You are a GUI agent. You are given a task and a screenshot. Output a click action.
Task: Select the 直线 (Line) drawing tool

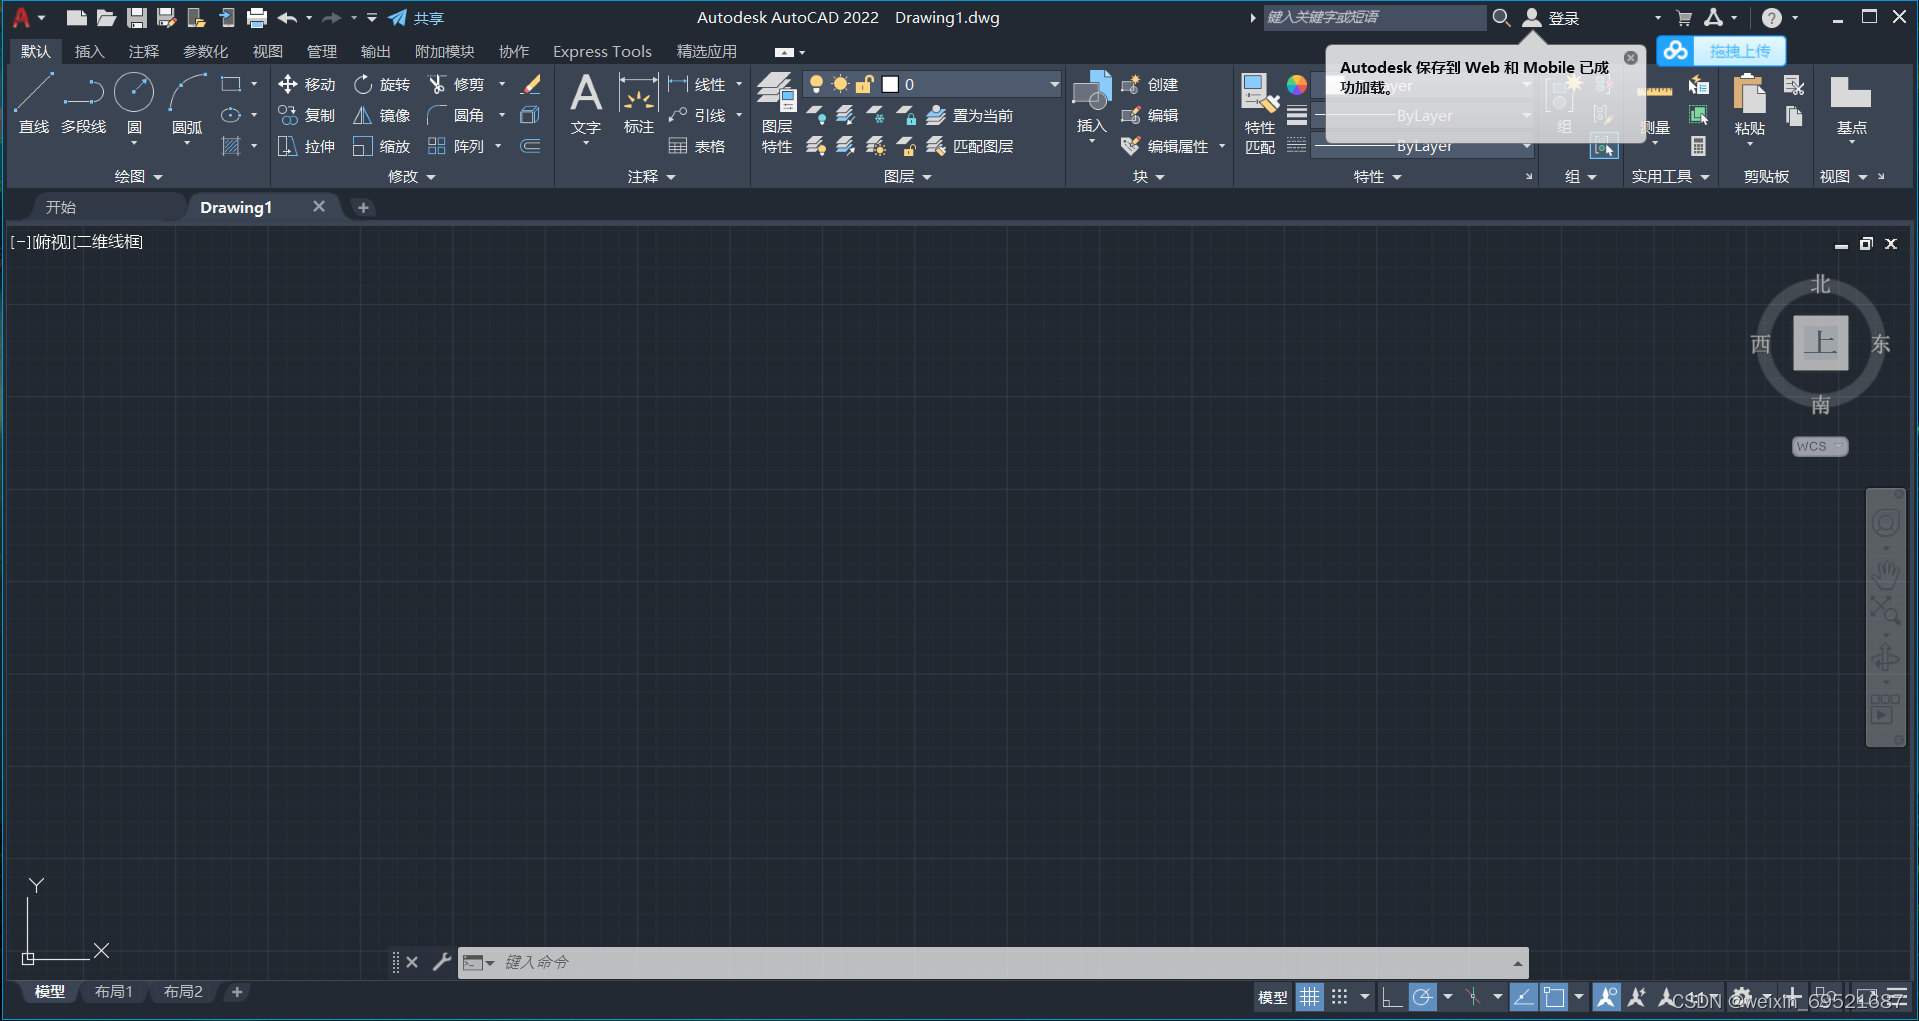click(34, 104)
